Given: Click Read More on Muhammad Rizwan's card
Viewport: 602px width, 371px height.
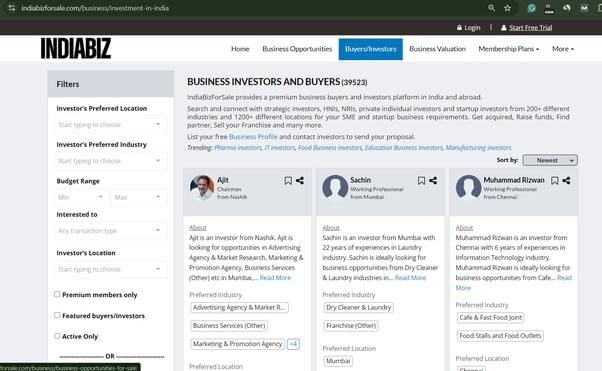Looking at the screenshot, I should [x=564, y=278].
